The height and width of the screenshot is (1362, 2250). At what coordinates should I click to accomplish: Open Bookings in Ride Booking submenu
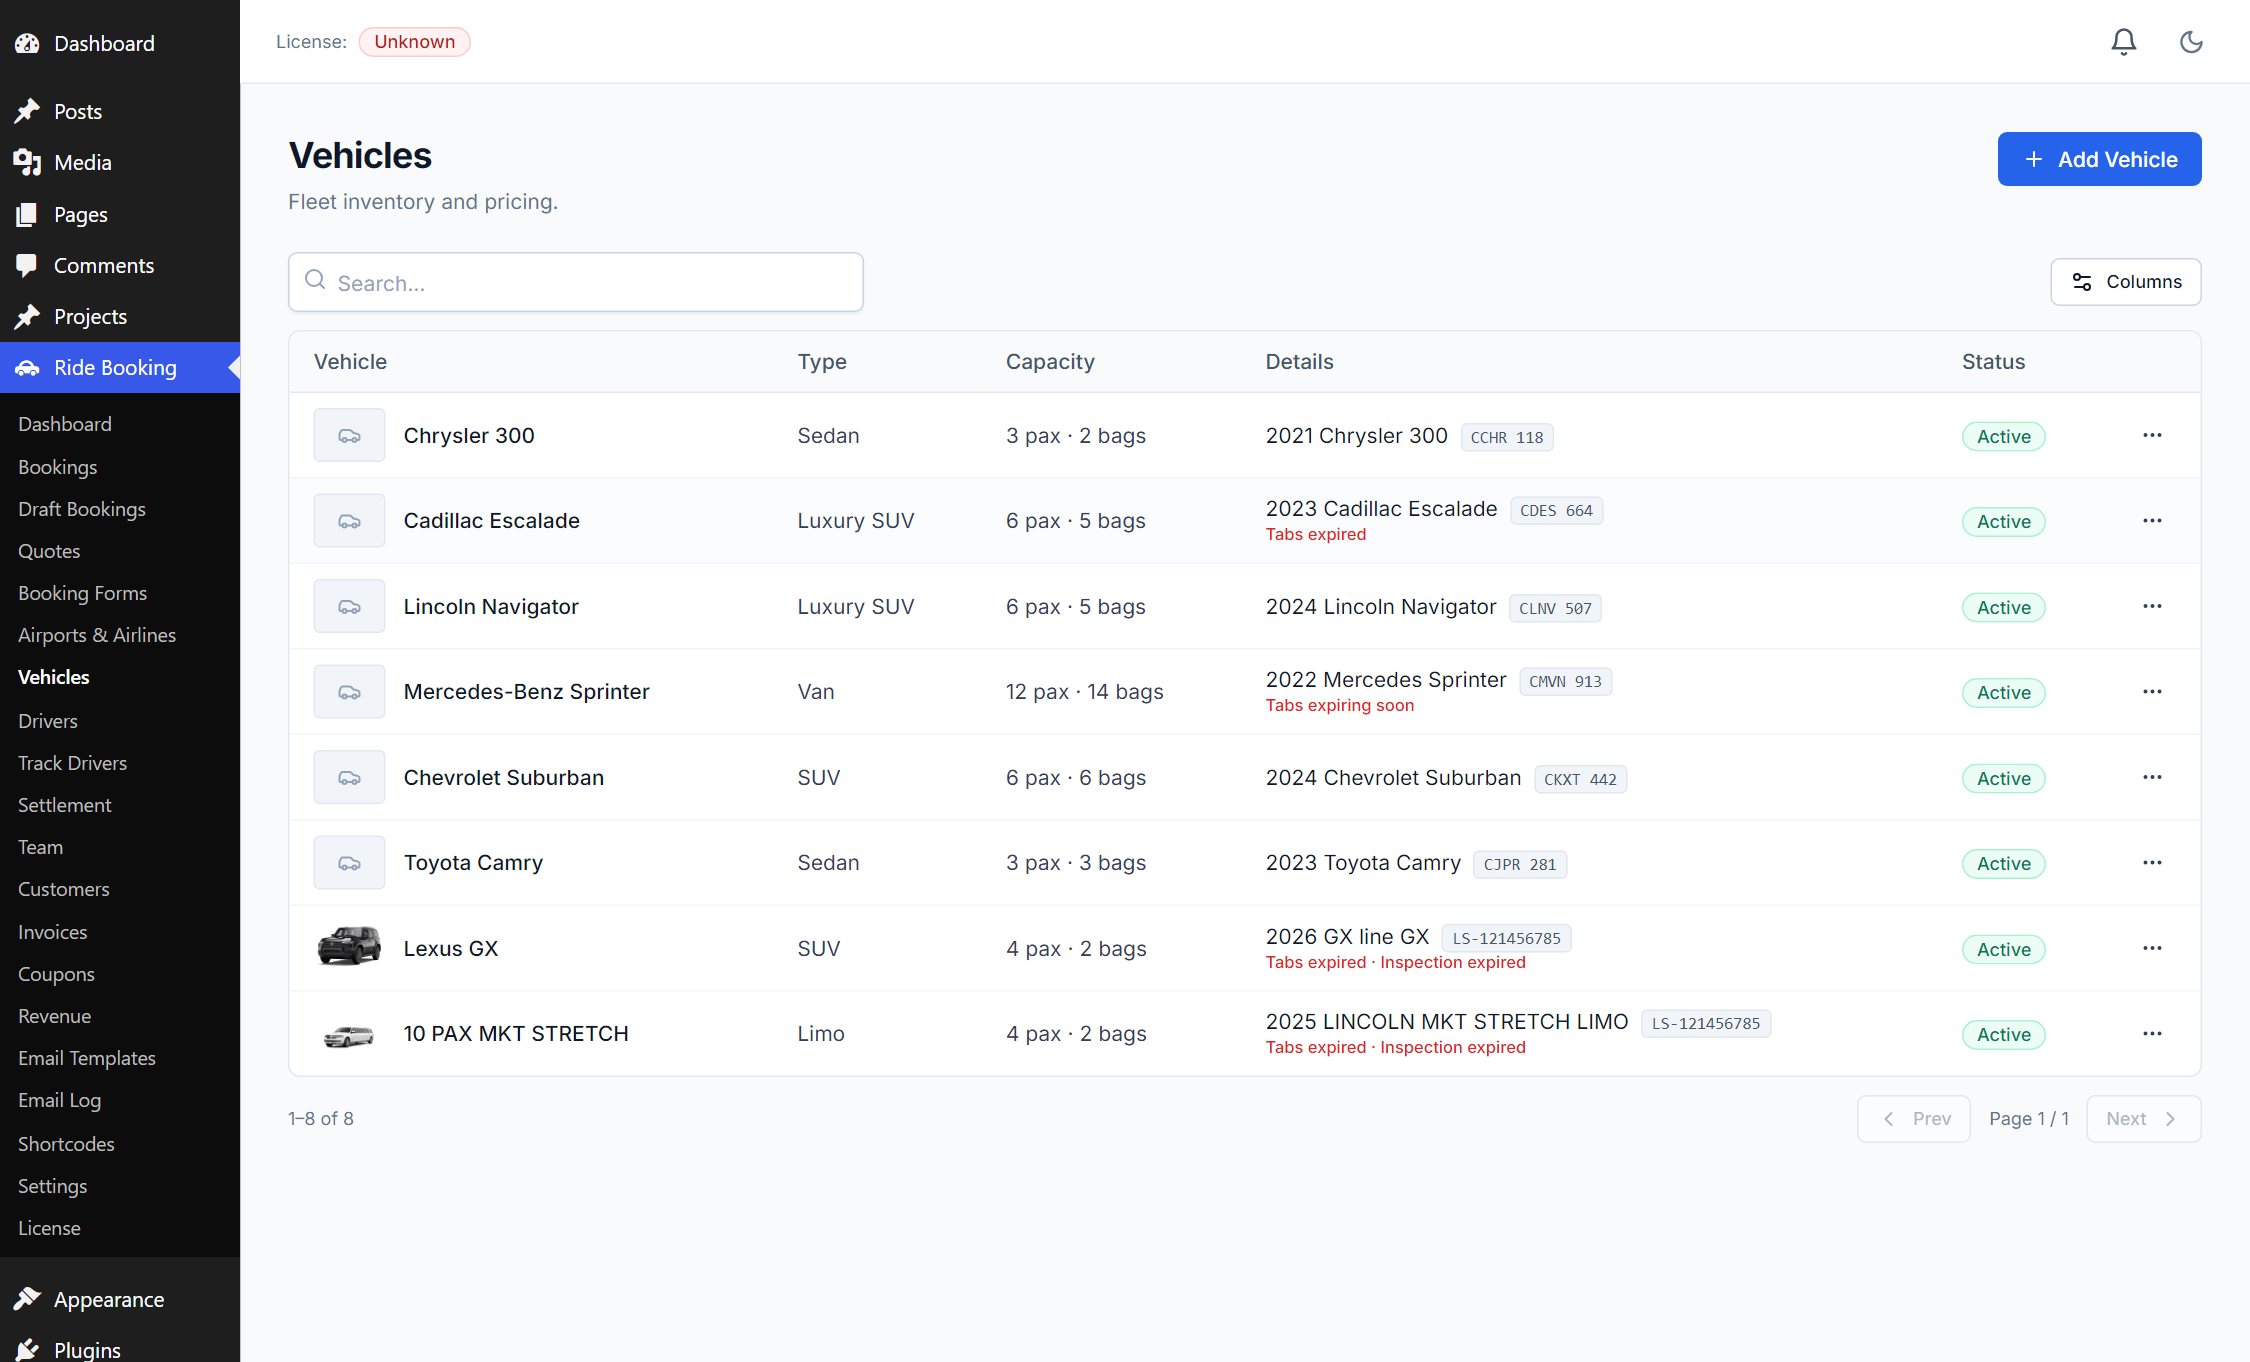point(58,467)
